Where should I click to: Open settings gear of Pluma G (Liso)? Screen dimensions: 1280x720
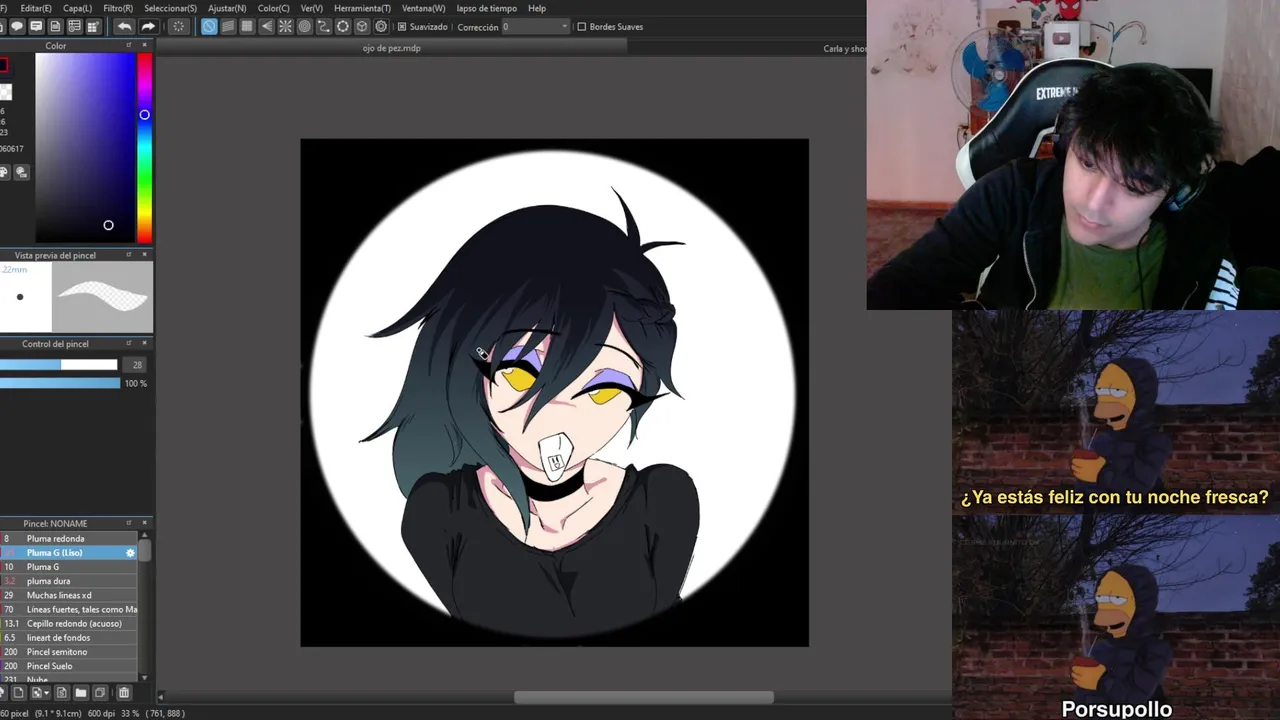point(130,553)
